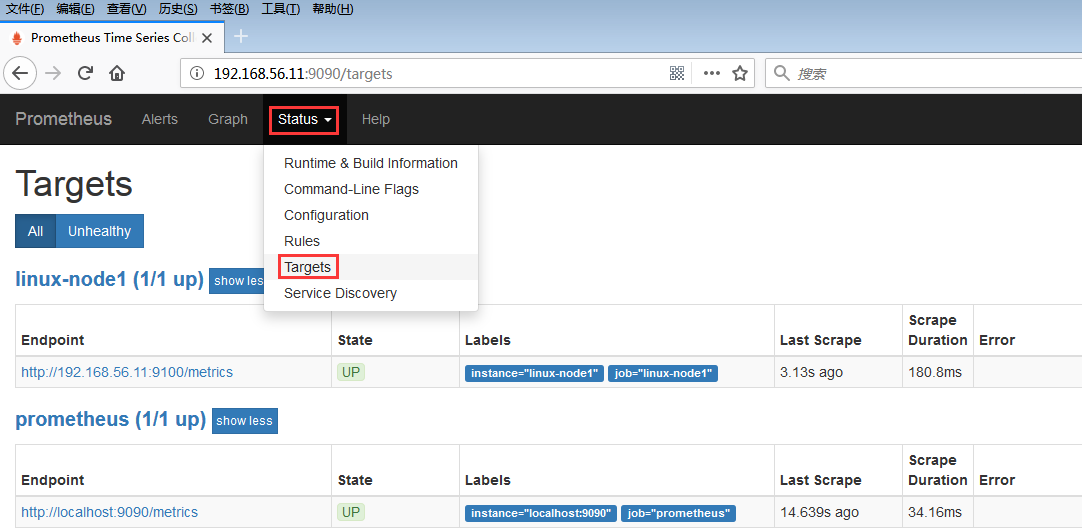This screenshot has height=531, width=1082.
Task: Bookmark this page with the star icon
Action: pyautogui.click(x=740, y=73)
